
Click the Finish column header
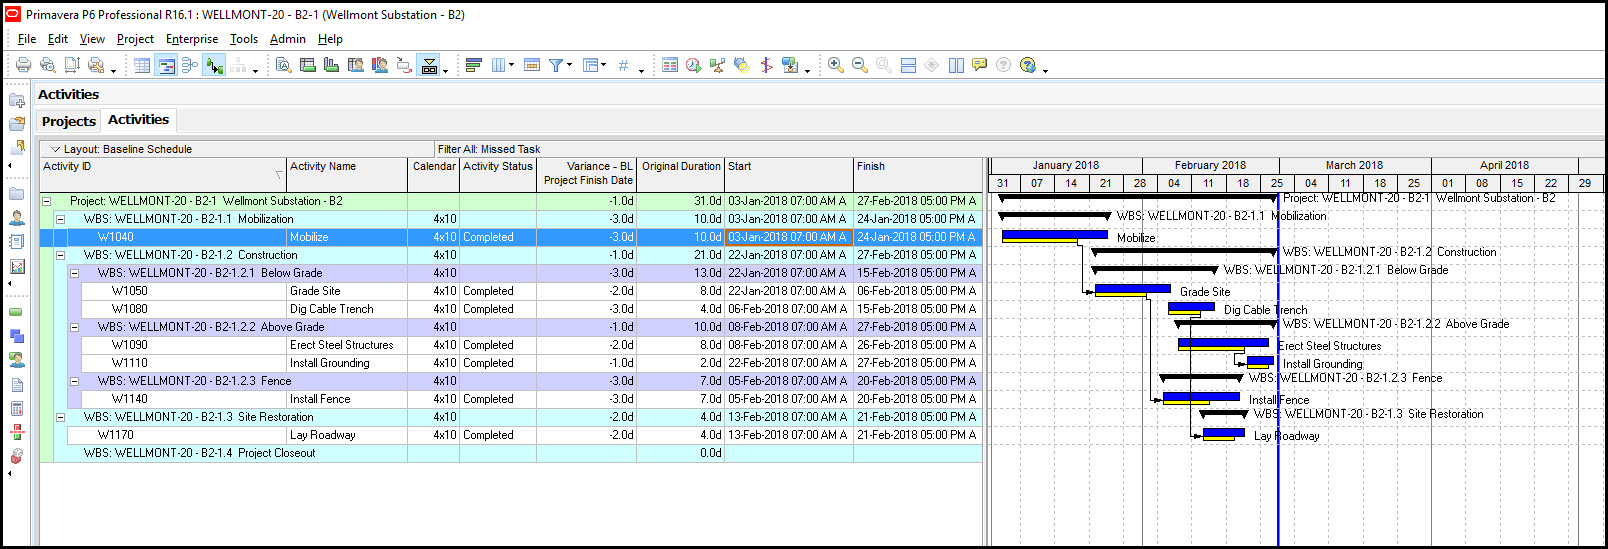click(918, 174)
